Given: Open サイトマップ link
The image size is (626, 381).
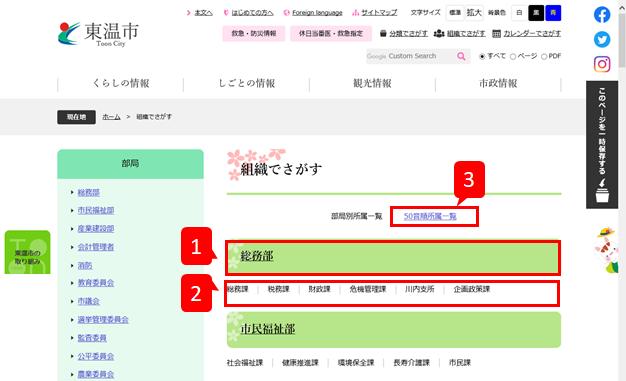Looking at the screenshot, I should tap(379, 13).
